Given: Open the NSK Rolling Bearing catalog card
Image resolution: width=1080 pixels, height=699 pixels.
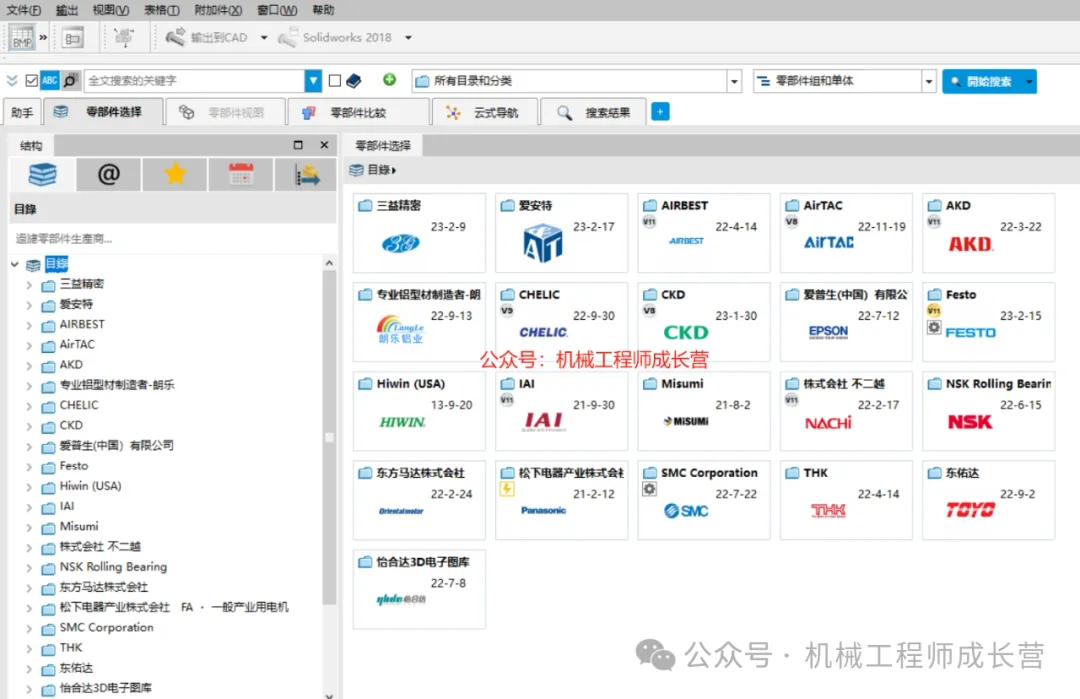Looking at the screenshot, I should (988, 411).
